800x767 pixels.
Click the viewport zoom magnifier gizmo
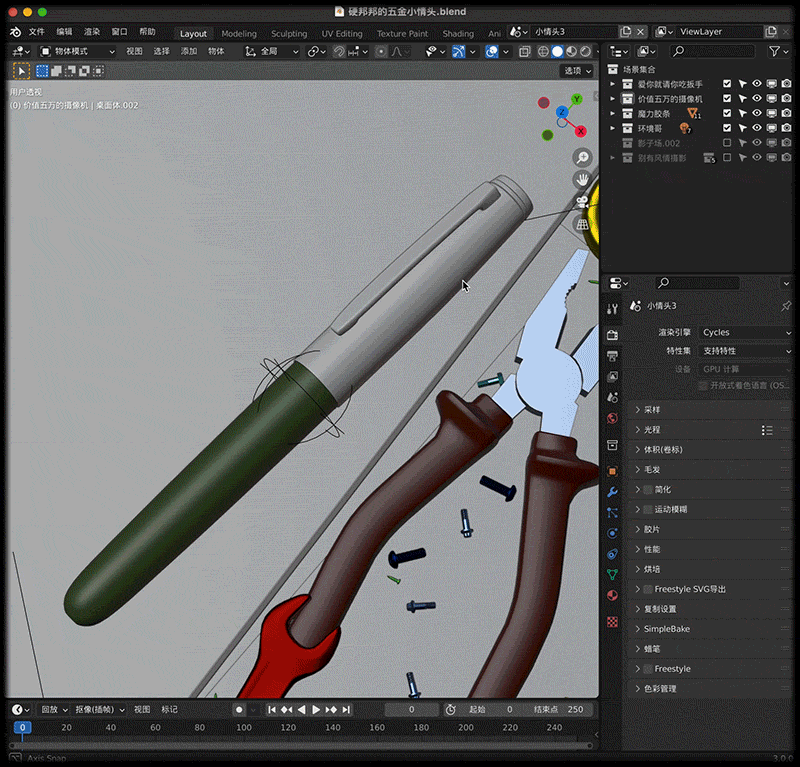(582, 157)
